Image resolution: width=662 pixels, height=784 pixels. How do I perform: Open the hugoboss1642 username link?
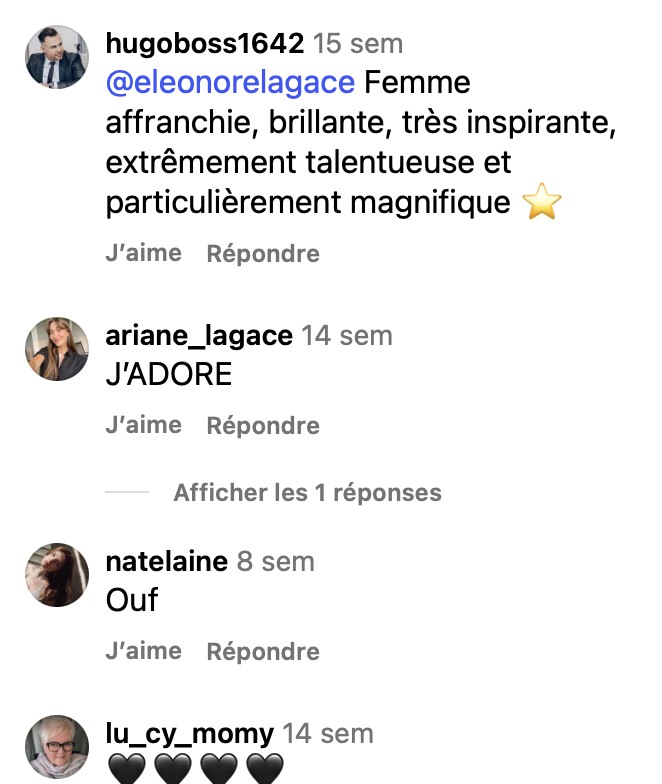coord(204,44)
